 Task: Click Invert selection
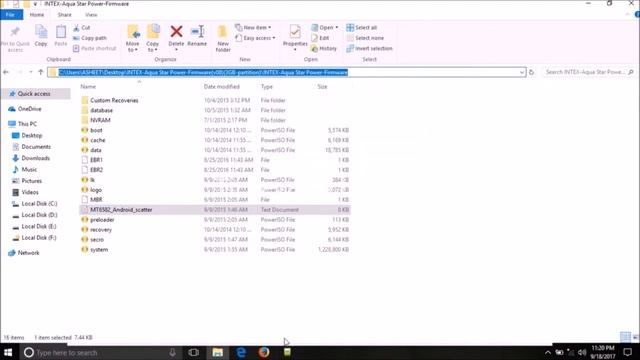(369, 48)
